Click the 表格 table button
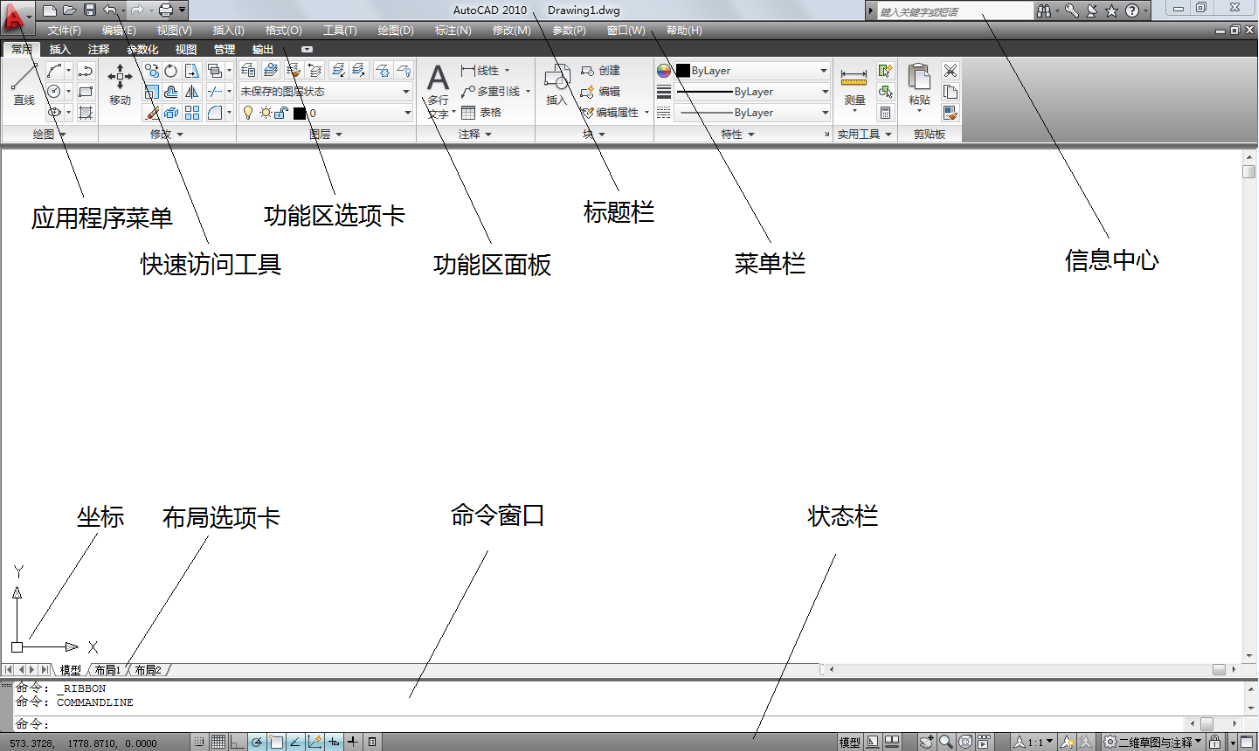 click(x=481, y=113)
